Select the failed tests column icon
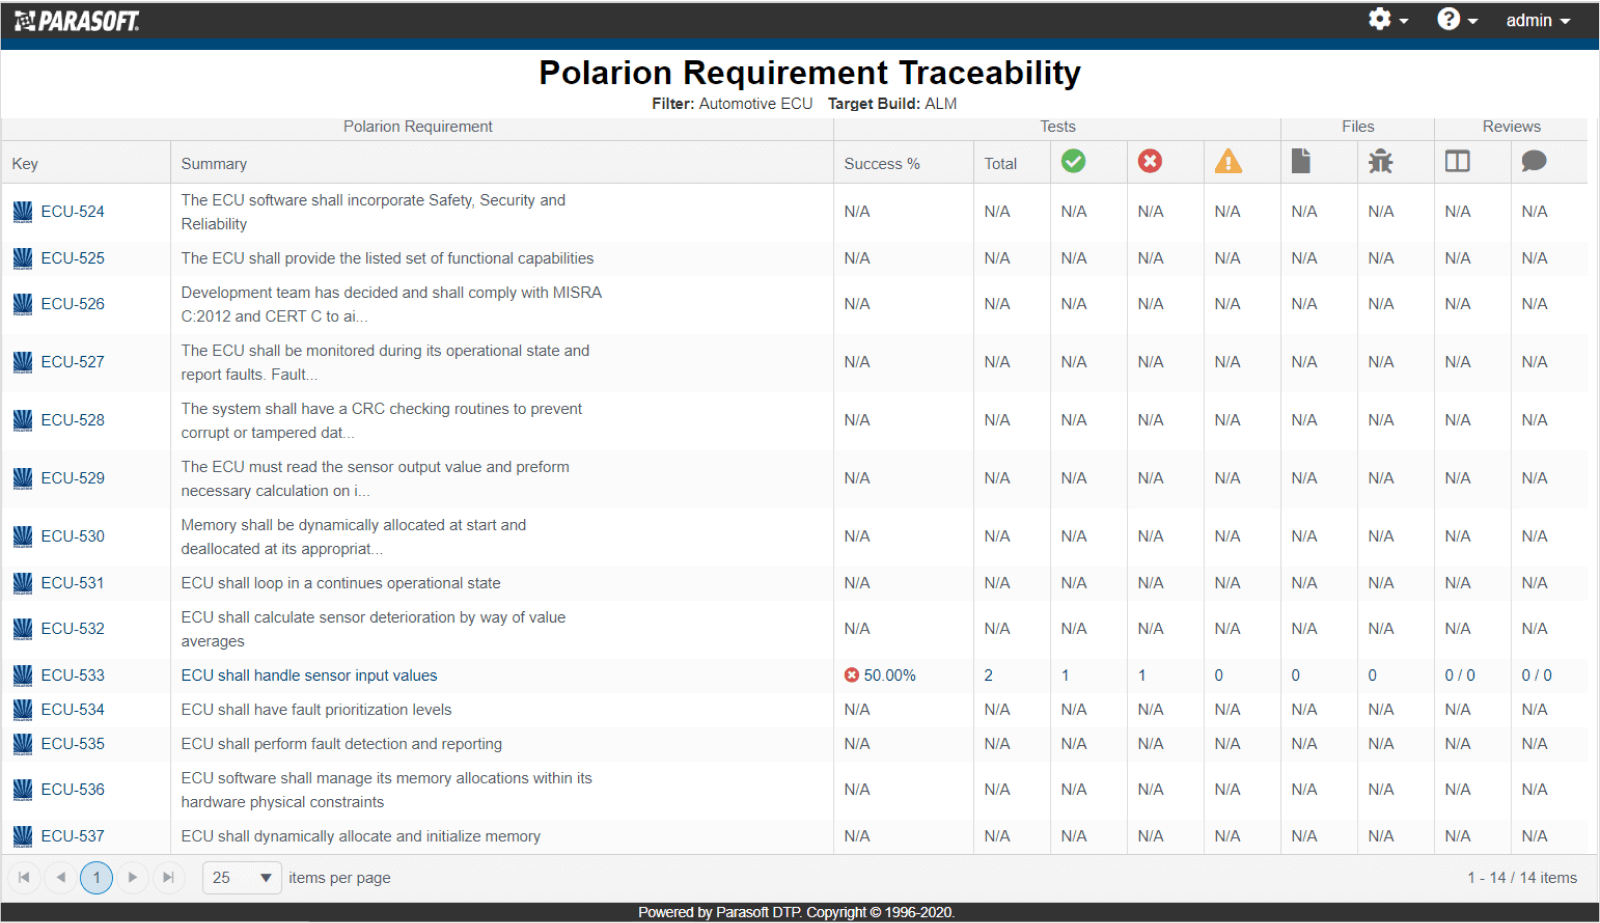This screenshot has height=923, width=1600. 1150,161
